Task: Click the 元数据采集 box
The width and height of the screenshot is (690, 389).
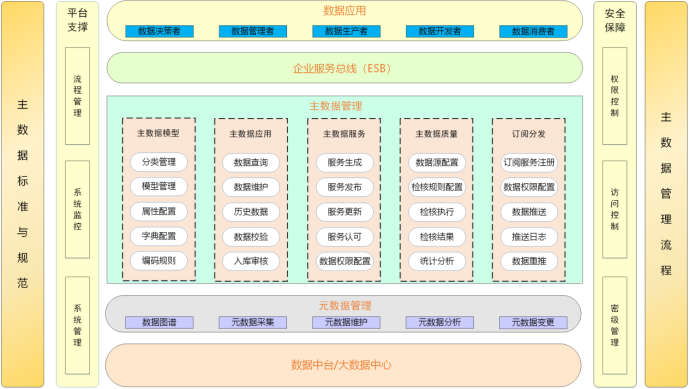Action: 253,322
